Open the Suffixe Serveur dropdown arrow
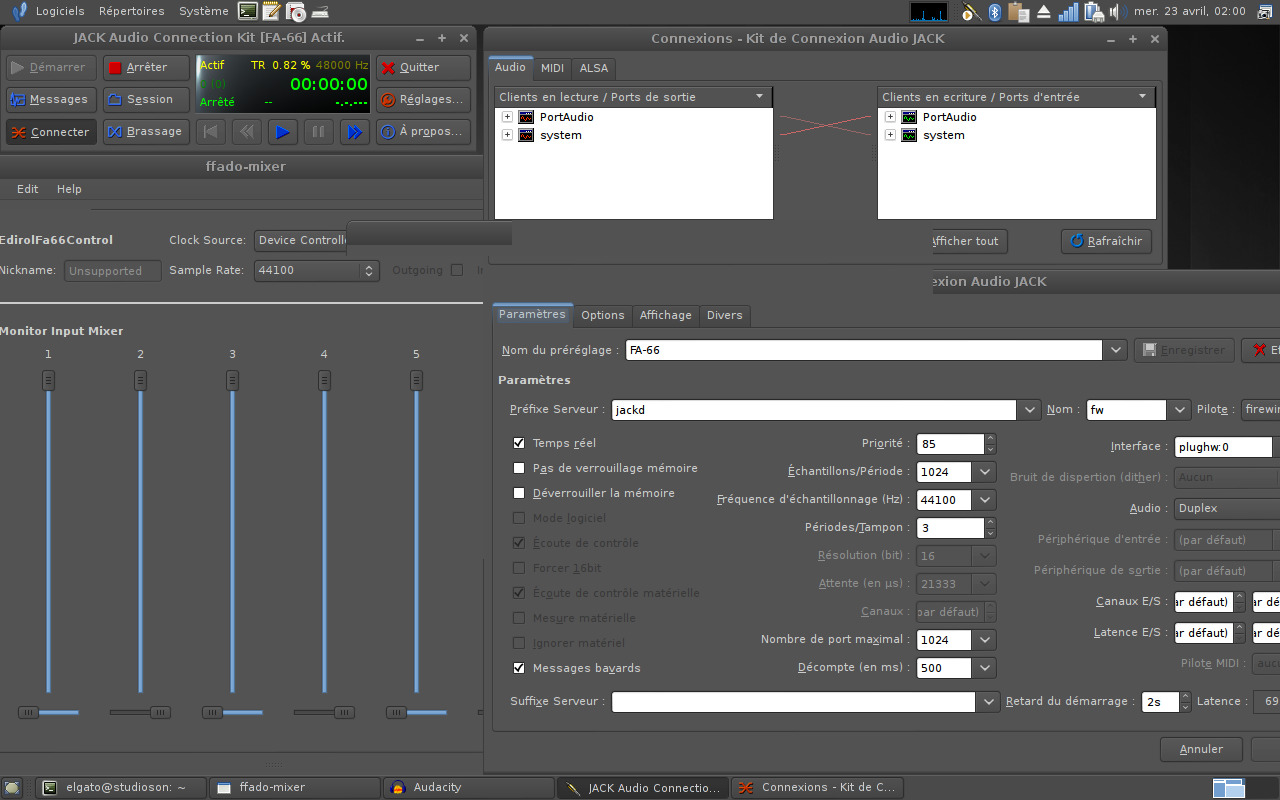1280x800 pixels. (x=988, y=702)
